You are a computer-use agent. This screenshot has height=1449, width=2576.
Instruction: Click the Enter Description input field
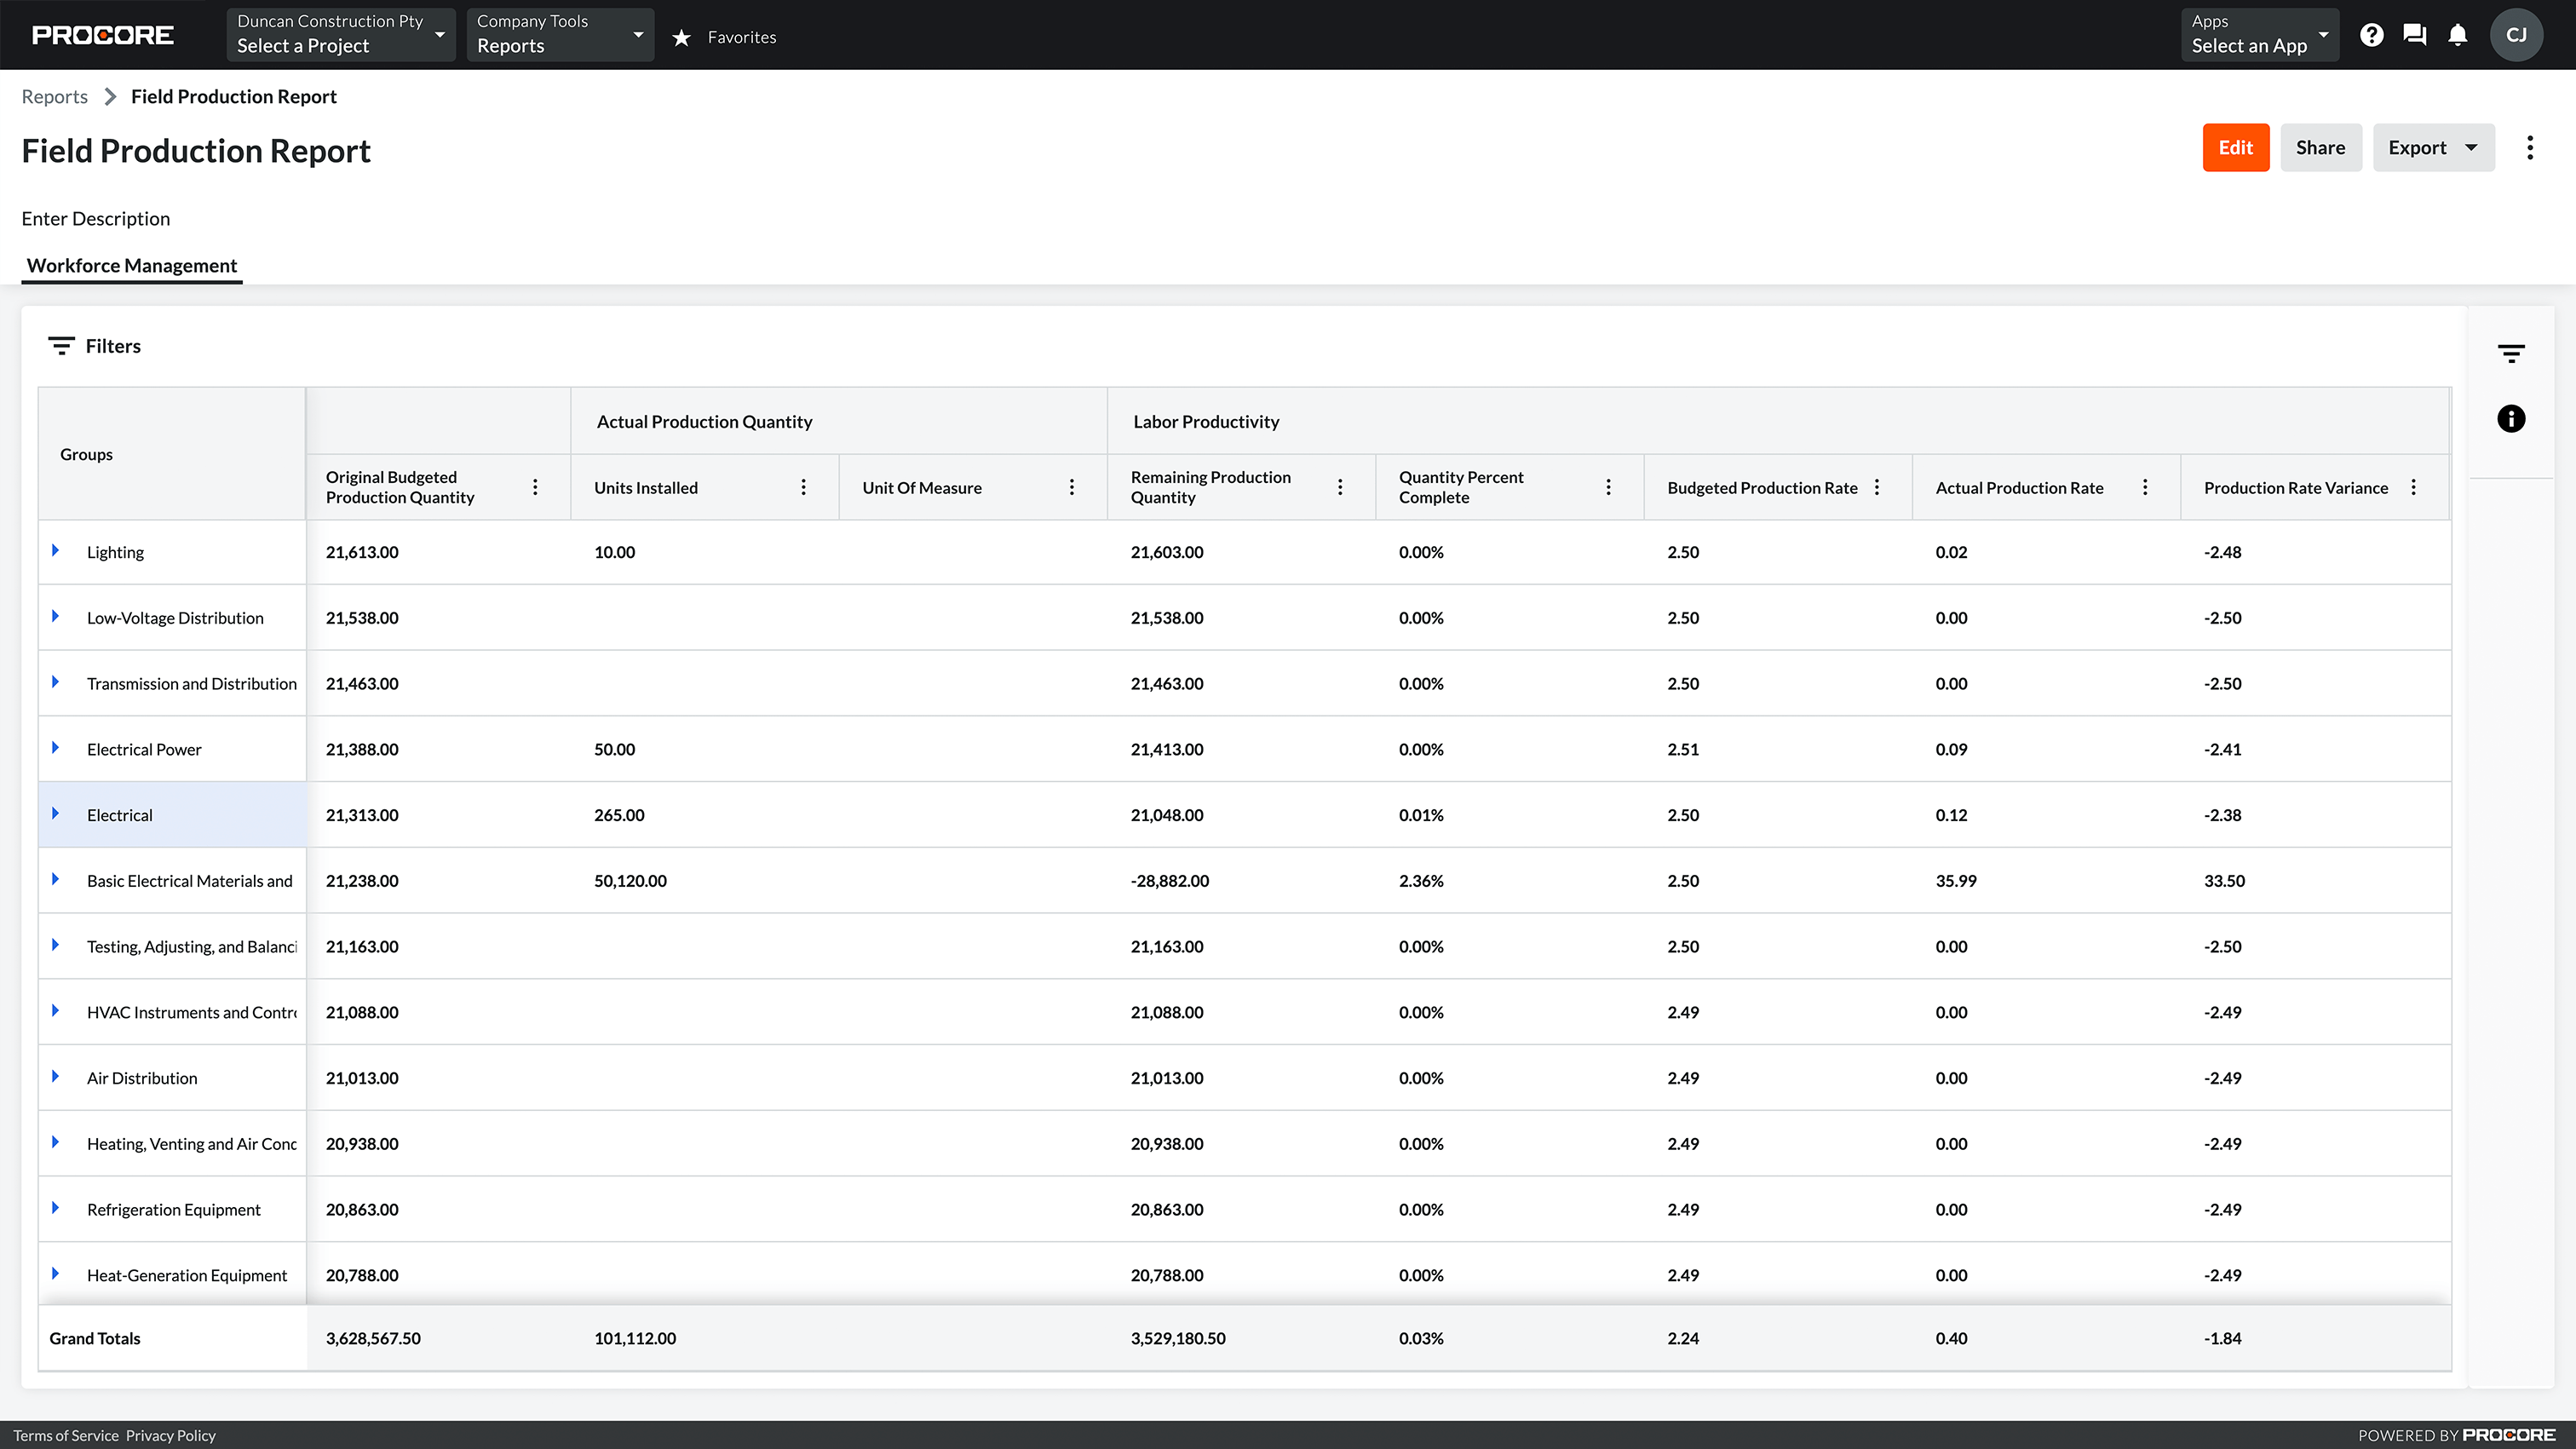pyautogui.click(x=94, y=217)
